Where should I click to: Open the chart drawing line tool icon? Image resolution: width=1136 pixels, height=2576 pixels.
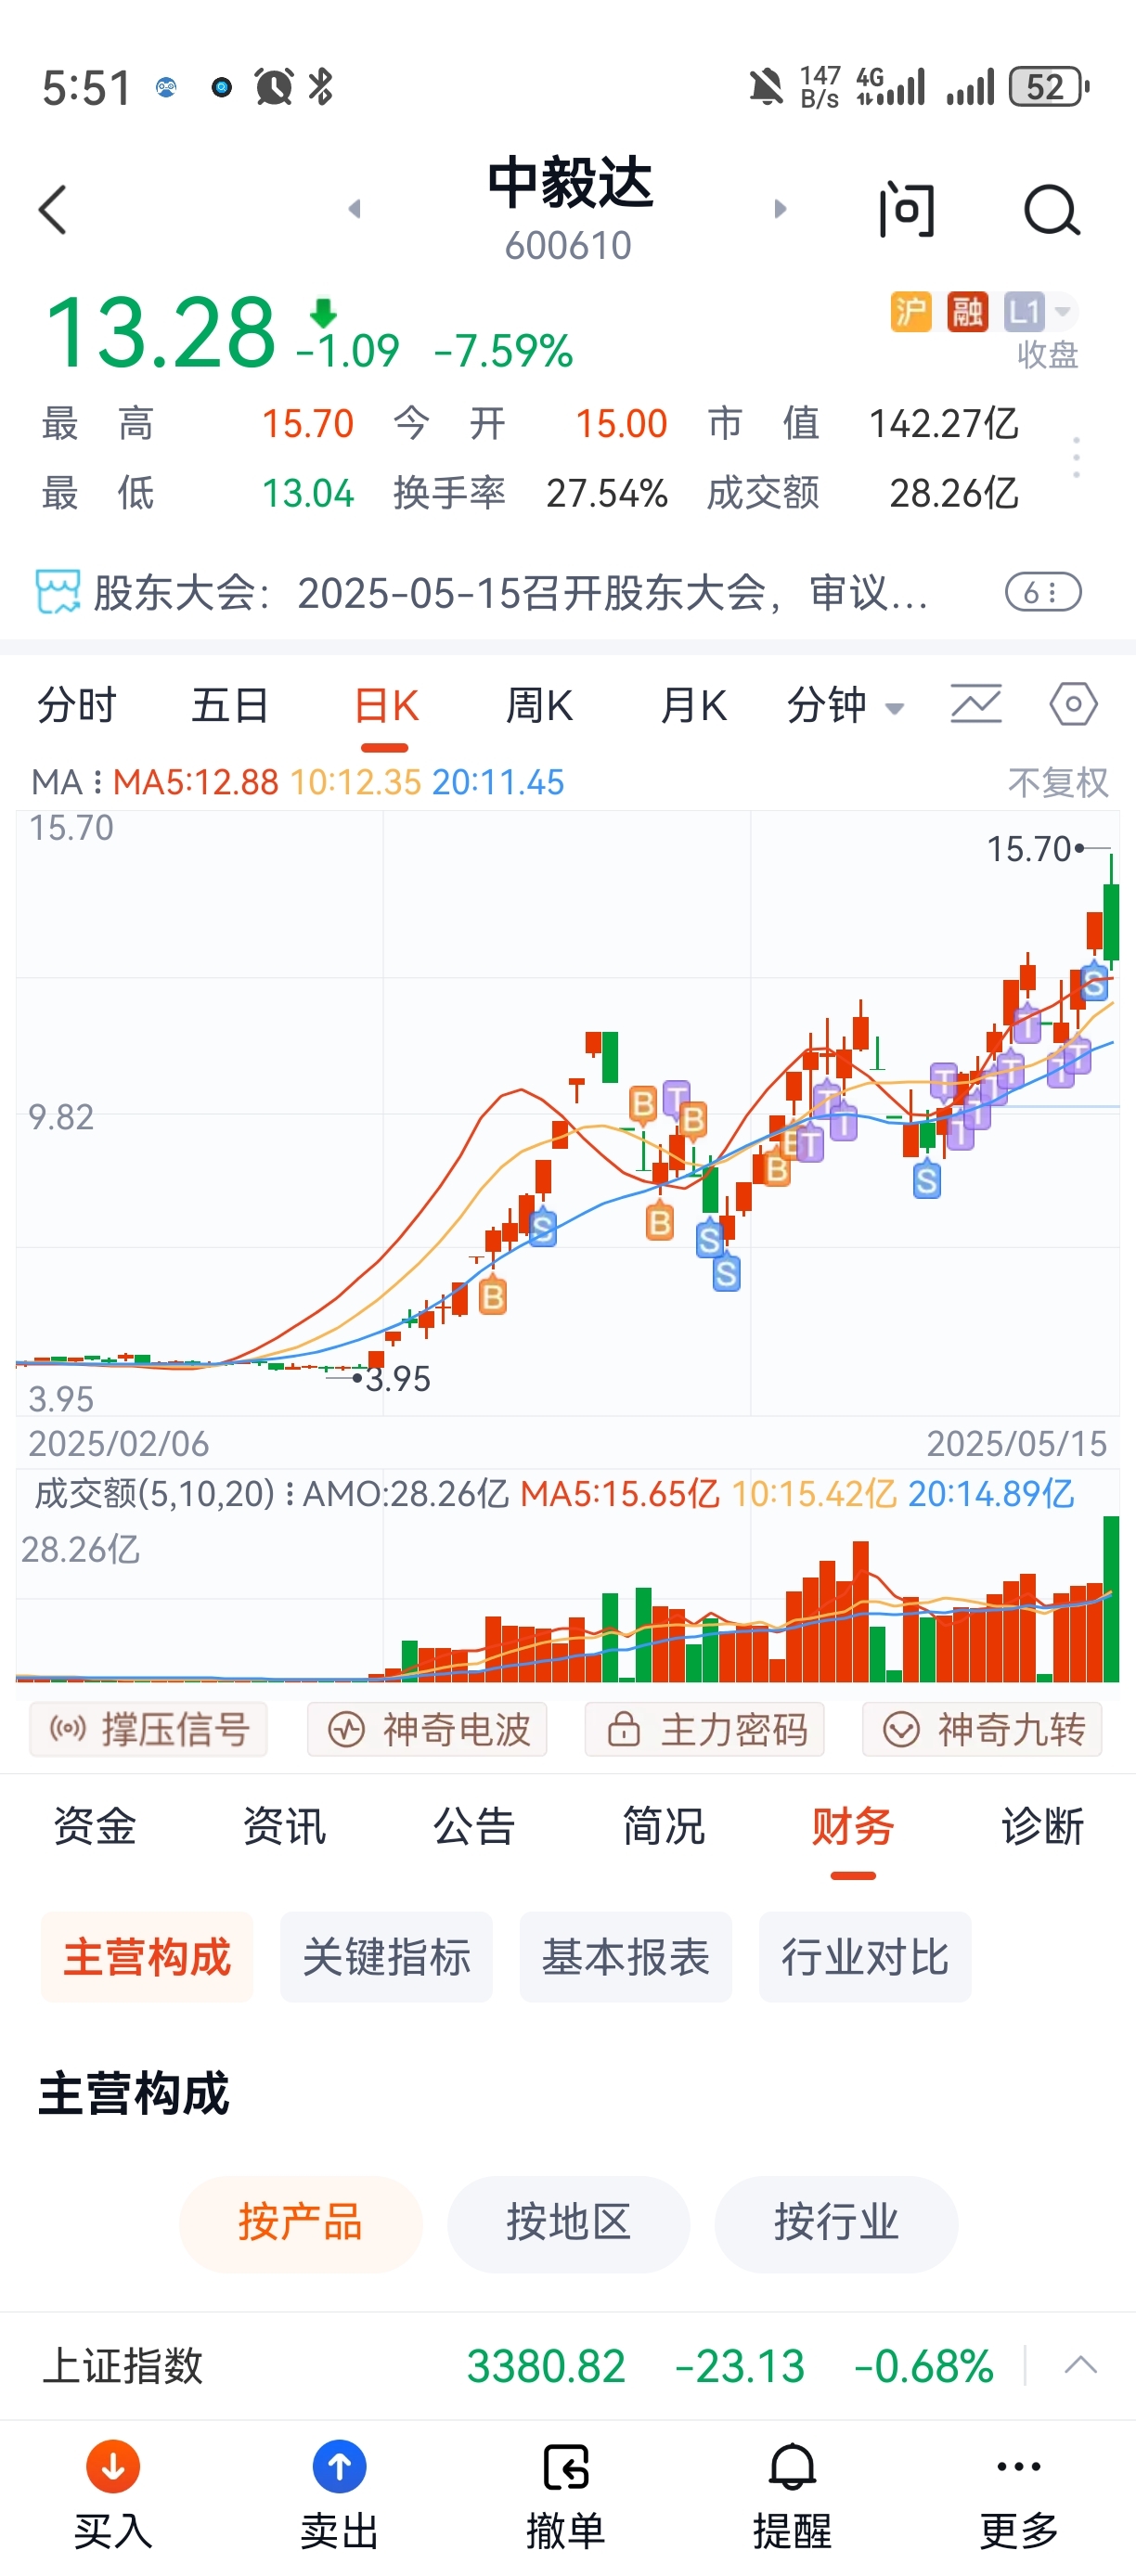coord(976,704)
